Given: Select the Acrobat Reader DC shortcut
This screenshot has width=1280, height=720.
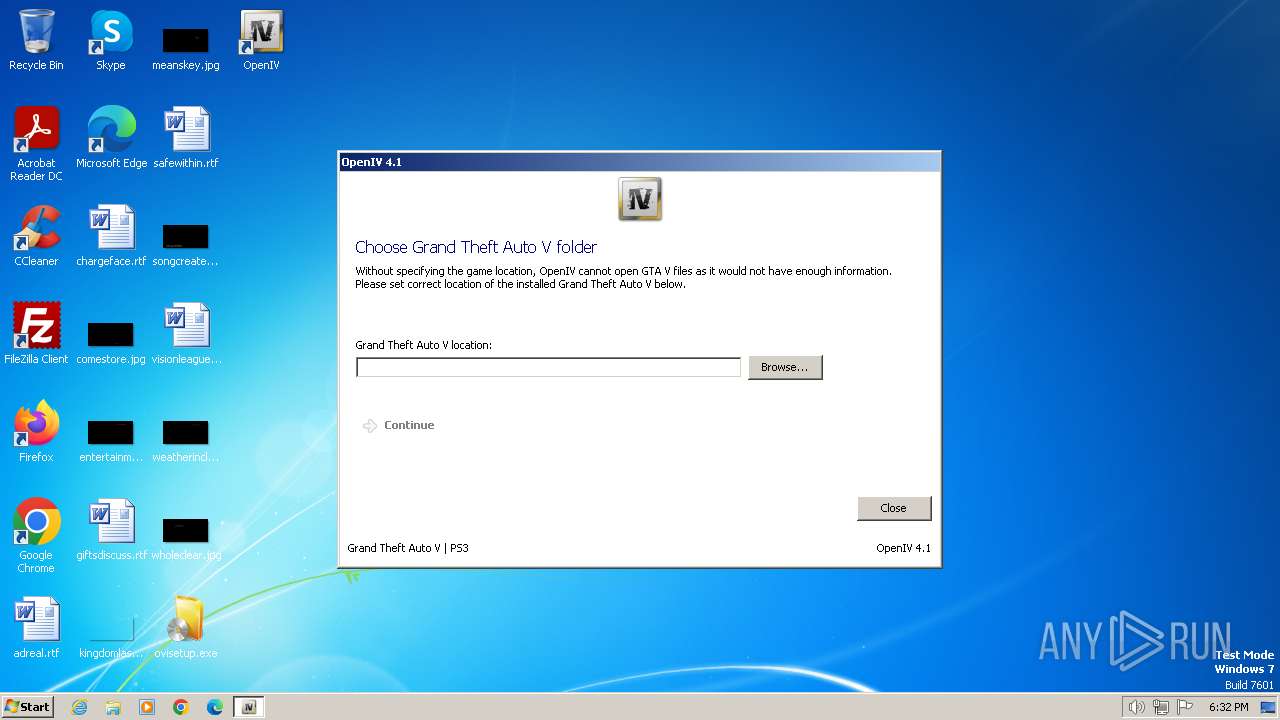Looking at the screenshot, I should (x=36, y=144).
